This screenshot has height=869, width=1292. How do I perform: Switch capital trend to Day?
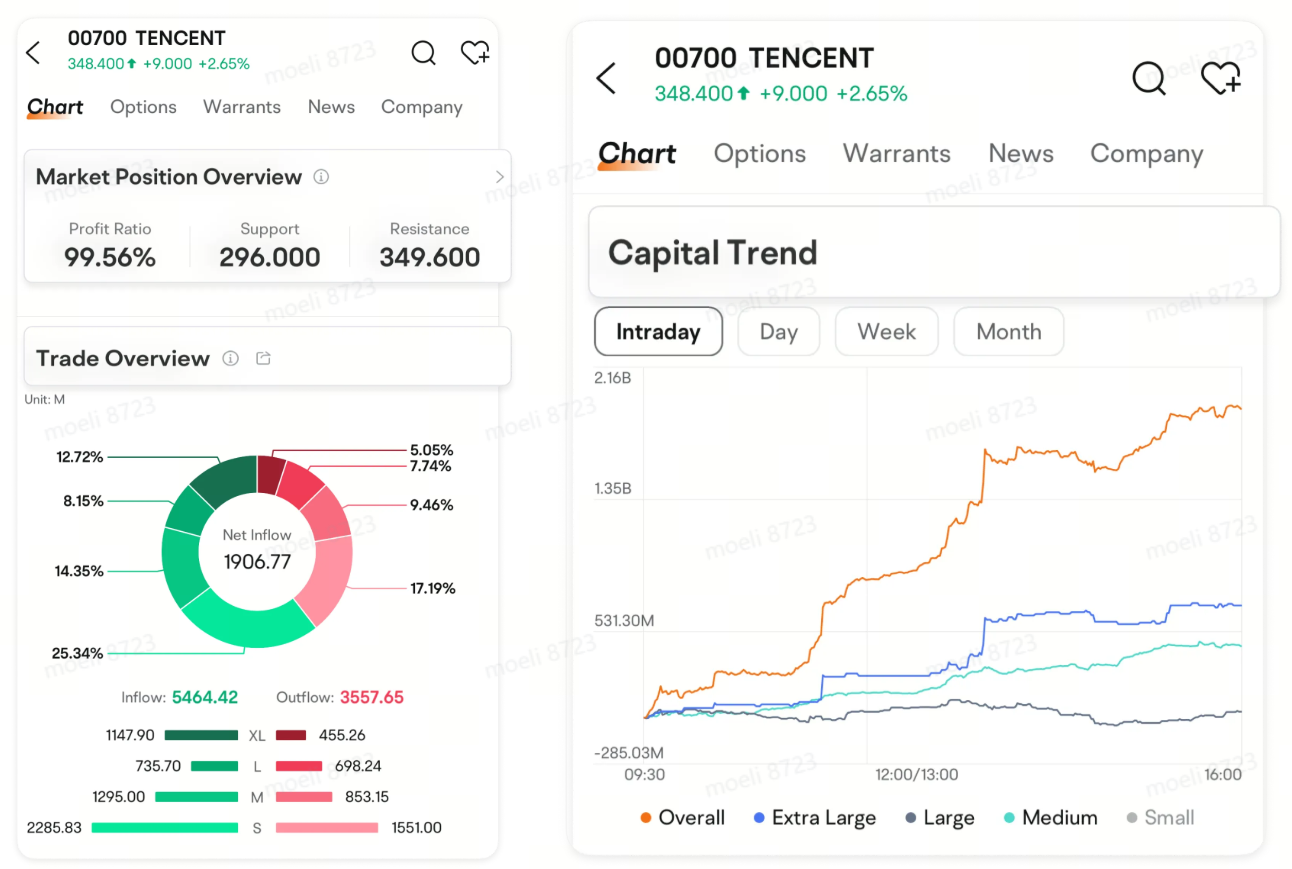(779, 331)
